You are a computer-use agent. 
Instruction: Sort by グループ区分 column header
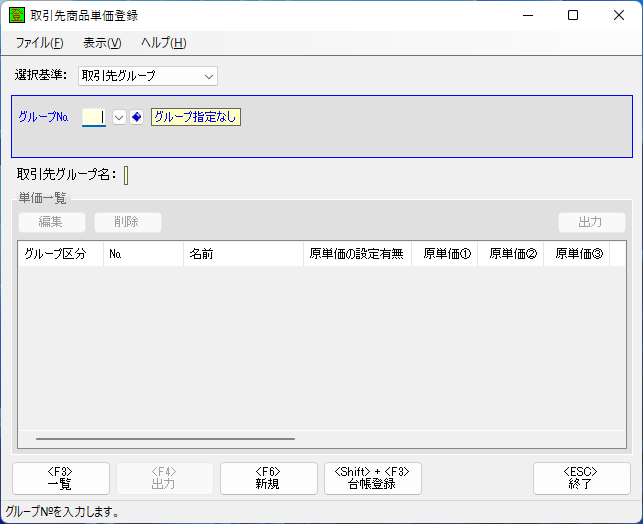click(x=61, y=254)
